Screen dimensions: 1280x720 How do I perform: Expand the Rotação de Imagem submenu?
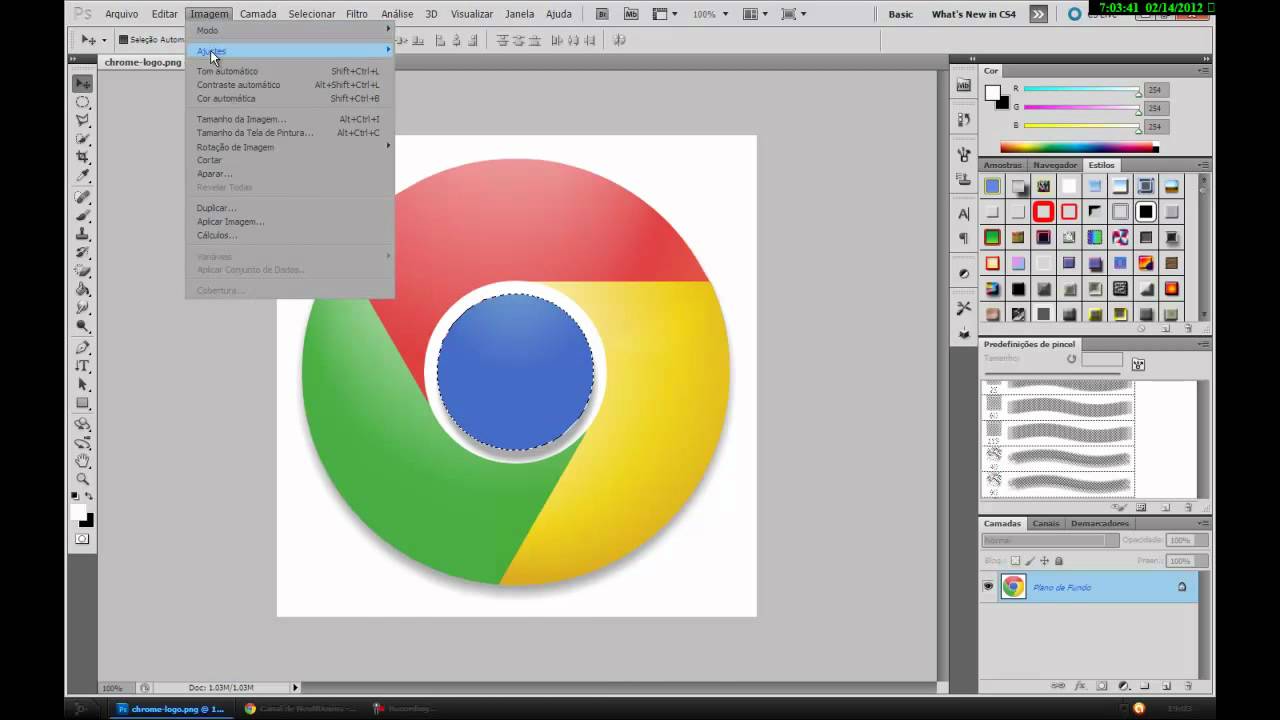pyautogui.click(x=289, y=147)
